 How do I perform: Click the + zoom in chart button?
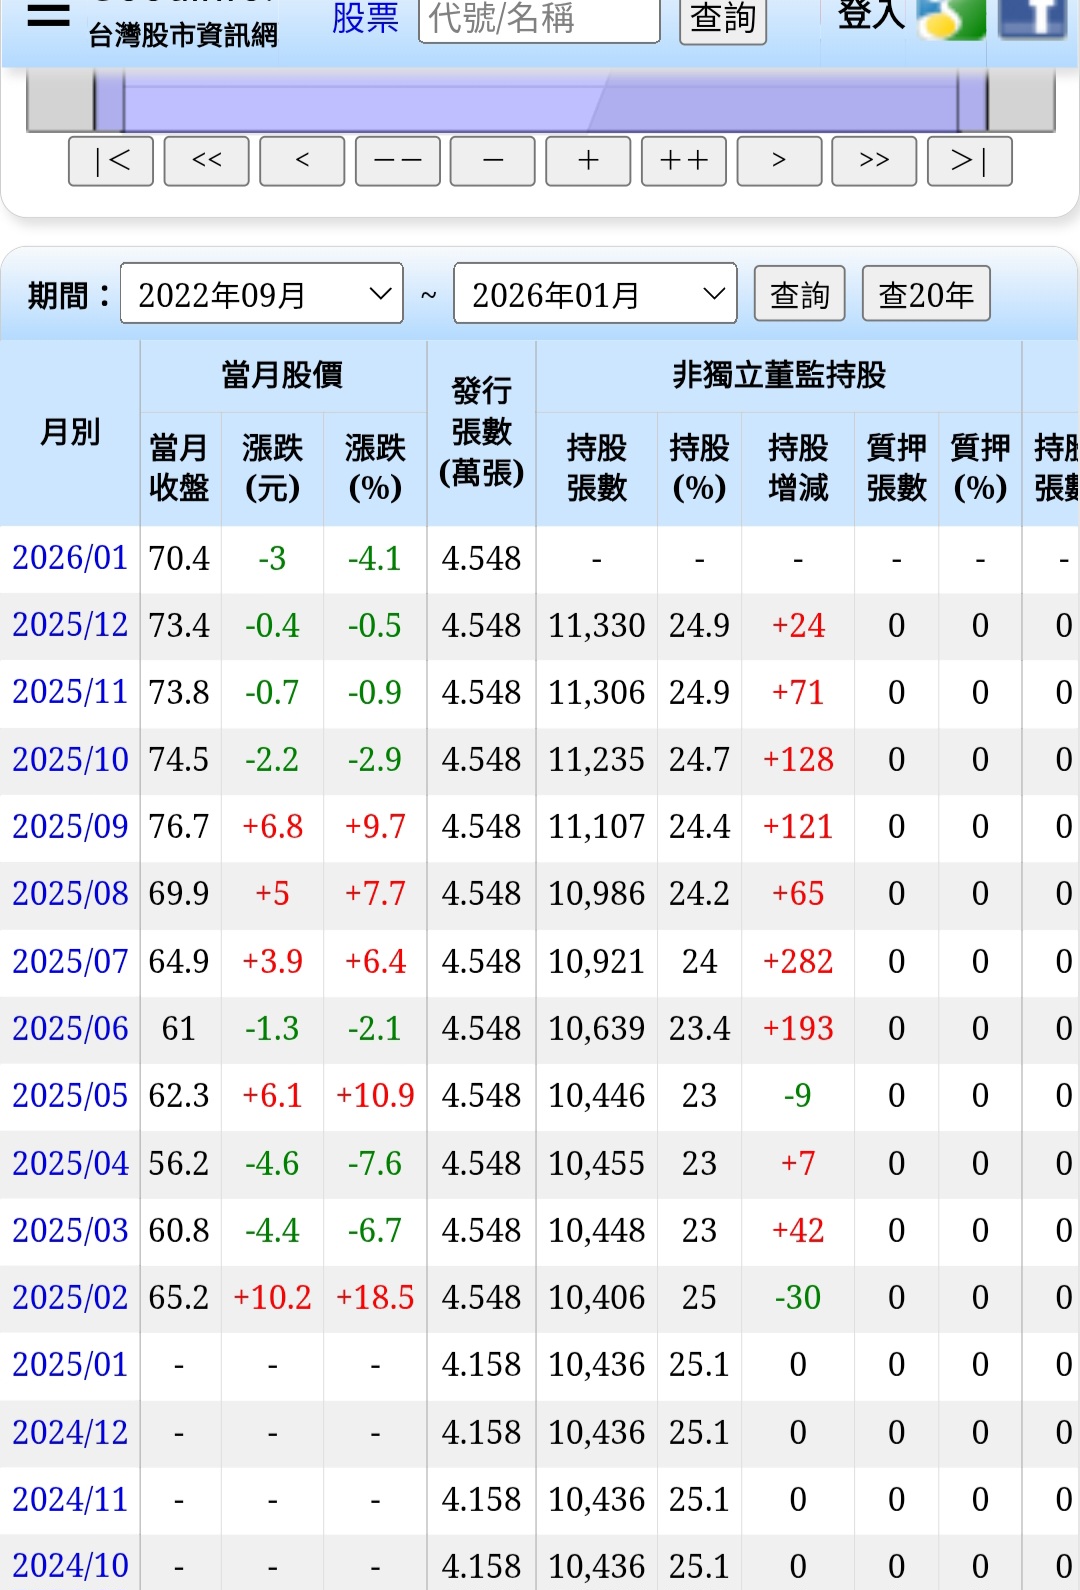coord(588,161)
